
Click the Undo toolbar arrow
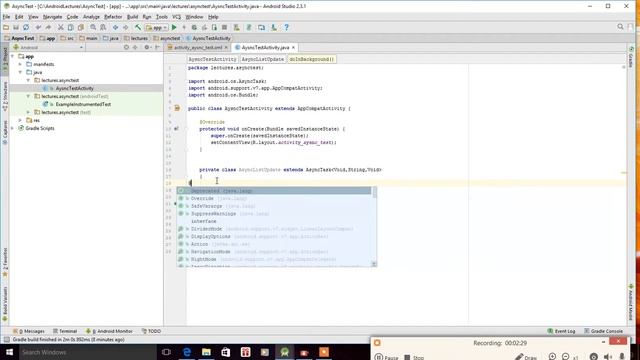click(x=38, y=27)
